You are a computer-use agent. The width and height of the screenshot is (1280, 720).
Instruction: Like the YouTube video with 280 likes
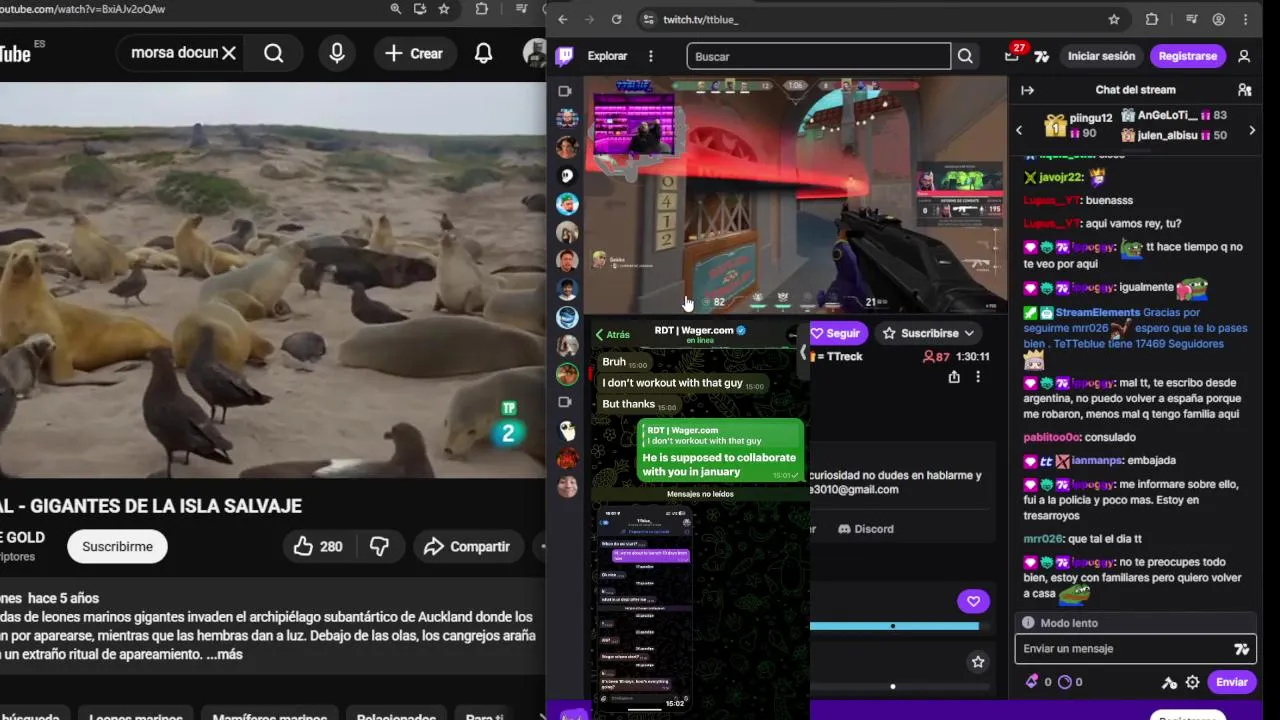pos(318,546)
